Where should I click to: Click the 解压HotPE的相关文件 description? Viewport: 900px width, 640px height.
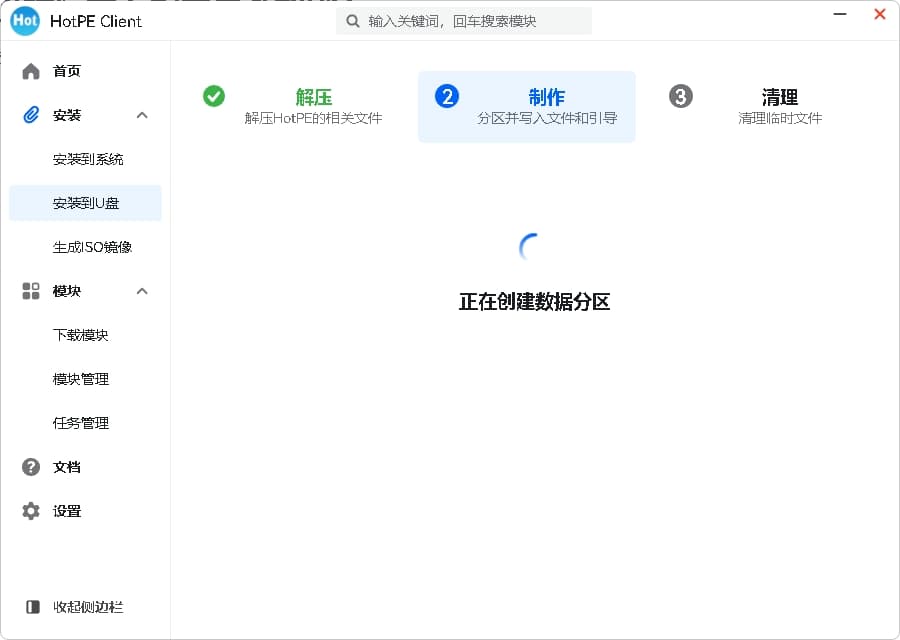tap(313, 118)
